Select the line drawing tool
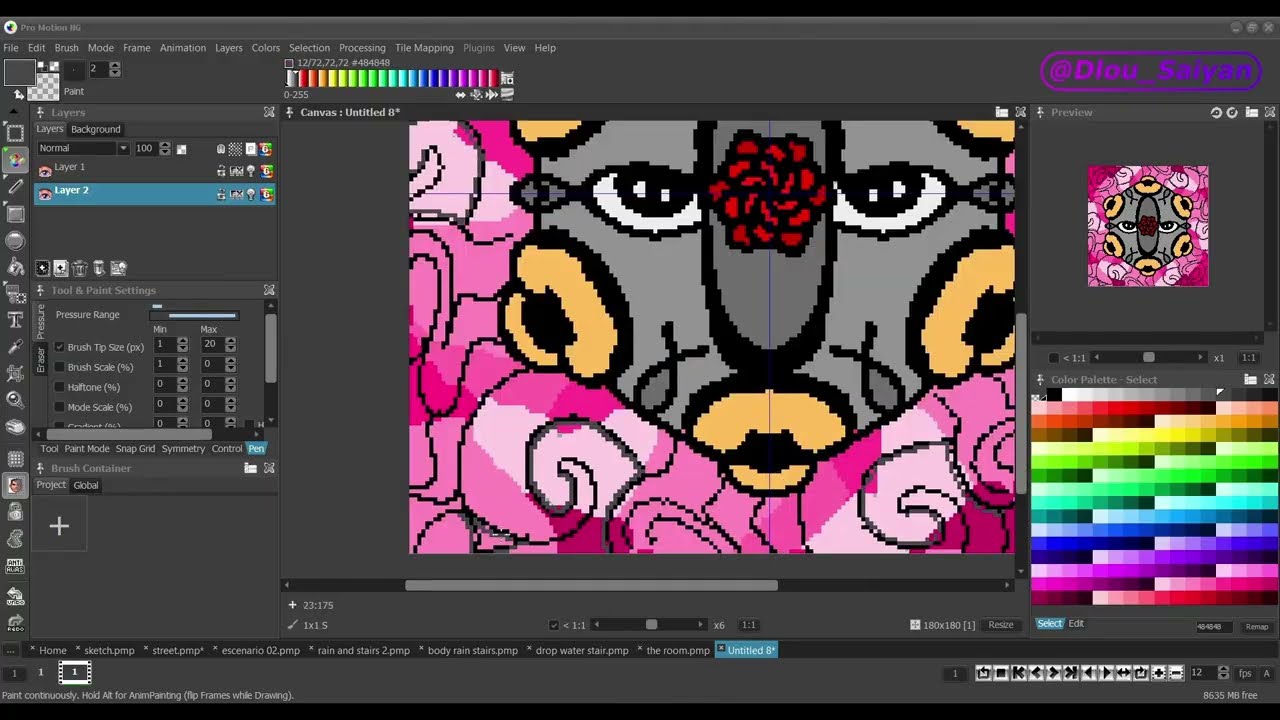Image resolution: width=1280 pixels, height=720 pixels. point(15,186)
